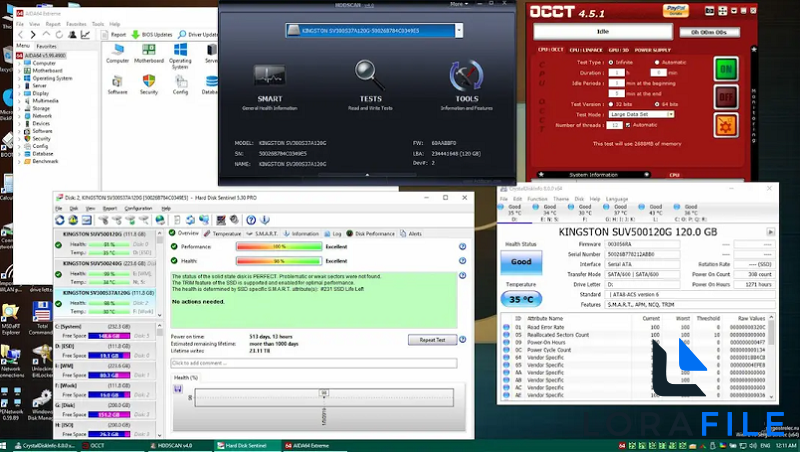Viewport: 800px width, 452px height.
Task: Expand the Computer node in AIDA64 tree
Action: 20,63
